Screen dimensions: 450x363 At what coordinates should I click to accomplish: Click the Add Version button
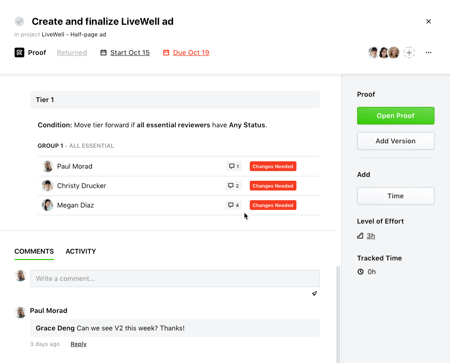tap(396, 141)
